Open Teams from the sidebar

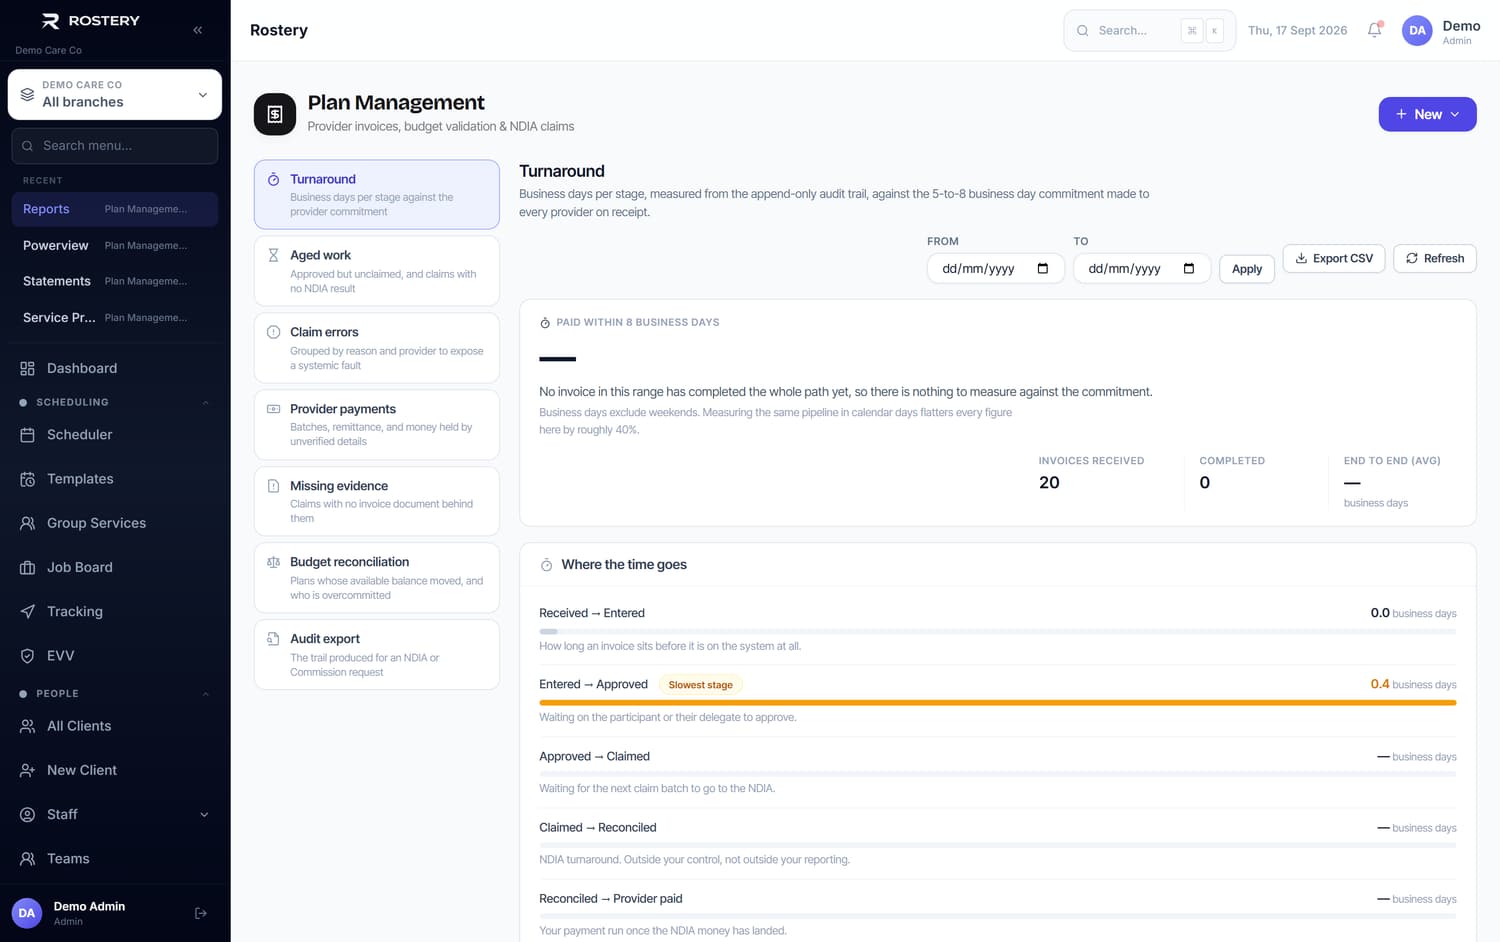[115, 859]
